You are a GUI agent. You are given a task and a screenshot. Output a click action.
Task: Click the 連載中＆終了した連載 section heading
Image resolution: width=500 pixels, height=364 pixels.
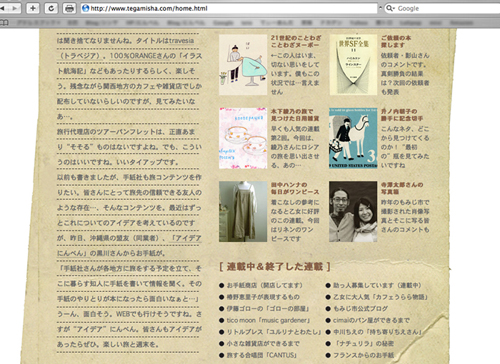275,267
